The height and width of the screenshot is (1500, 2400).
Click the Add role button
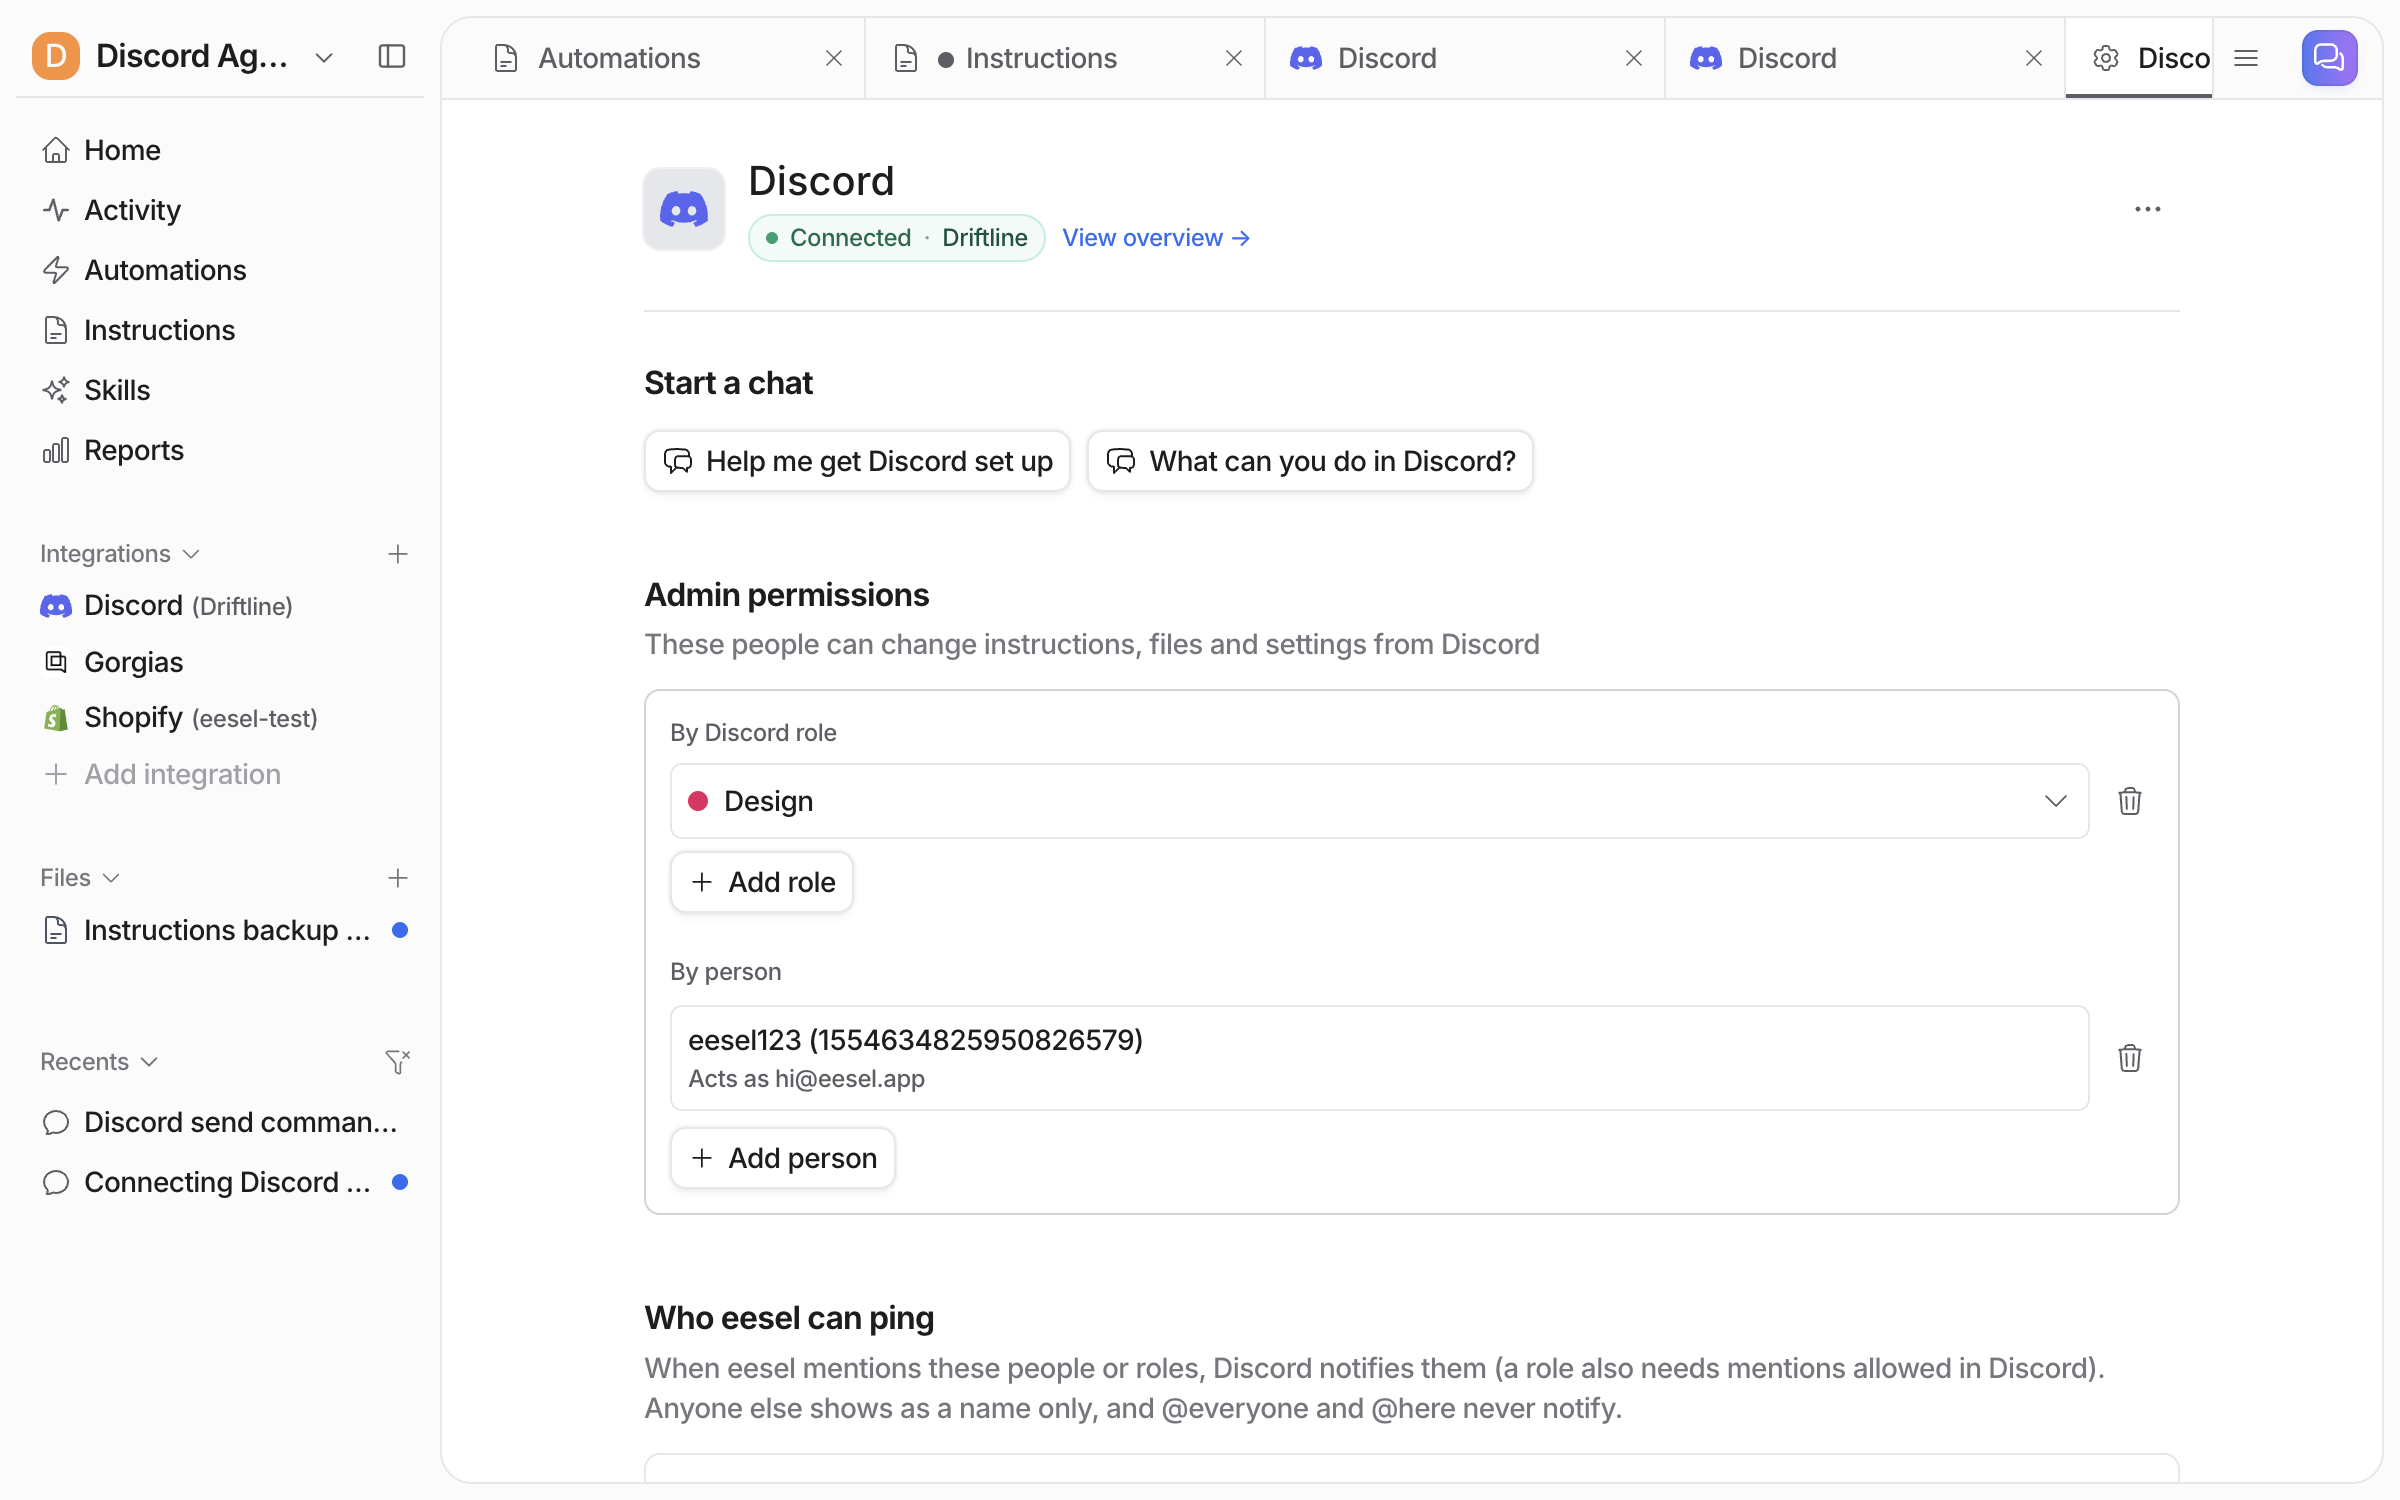pos(761,882)
